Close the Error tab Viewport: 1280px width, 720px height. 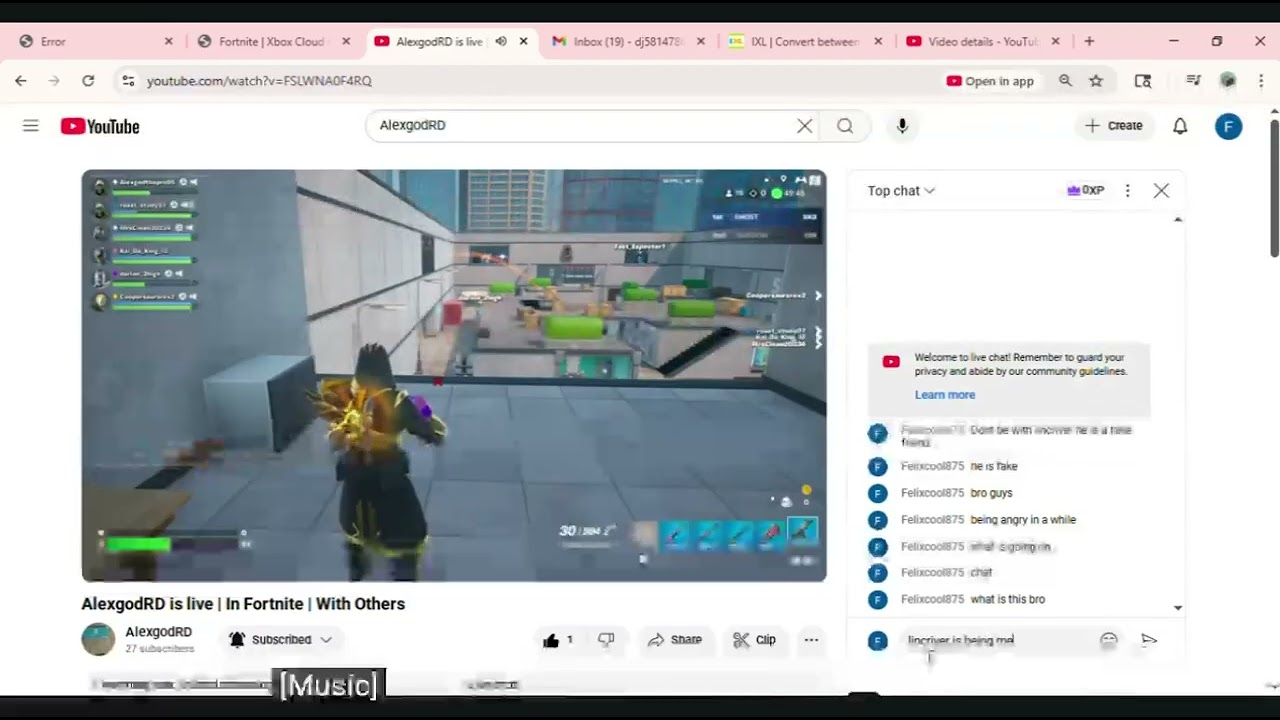click(x=168, y=42)
